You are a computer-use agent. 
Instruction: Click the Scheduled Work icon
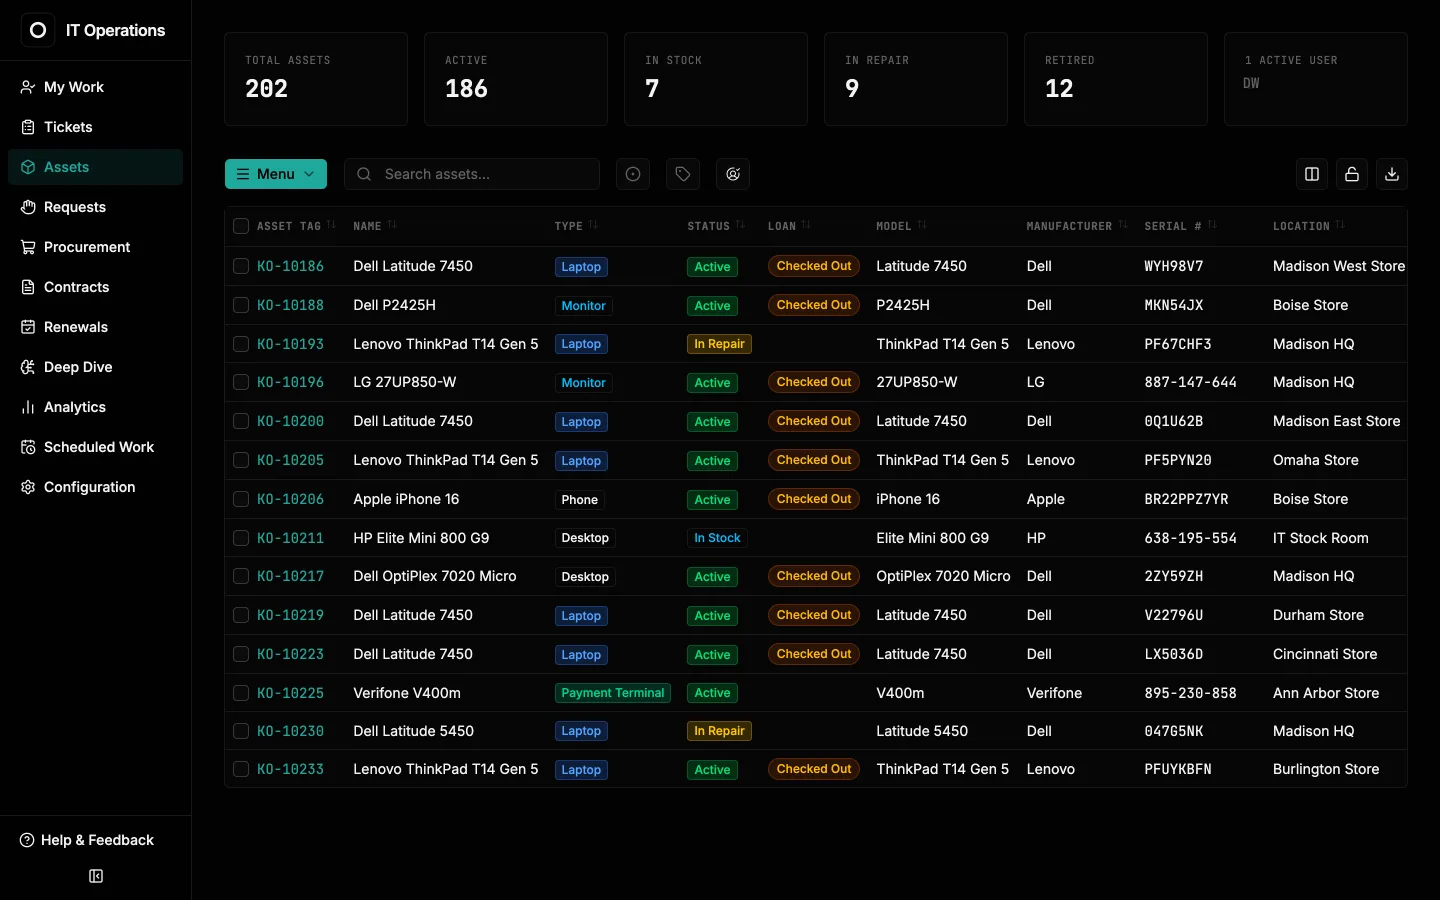(28, 447)
